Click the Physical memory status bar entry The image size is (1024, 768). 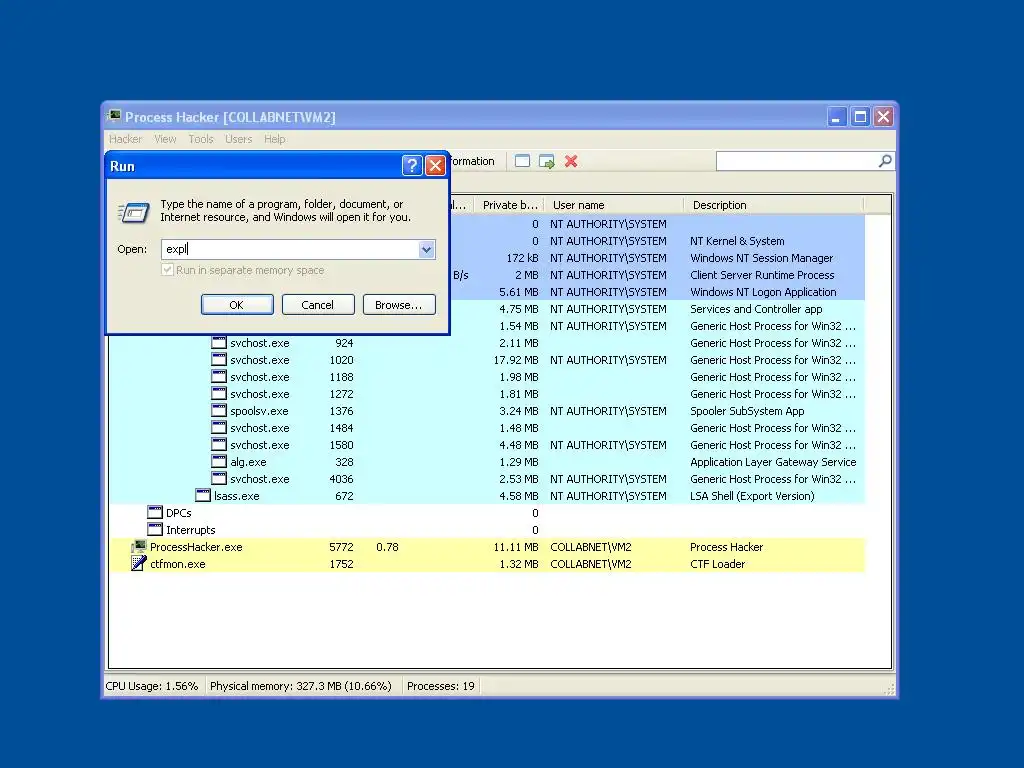click(300, 686)
